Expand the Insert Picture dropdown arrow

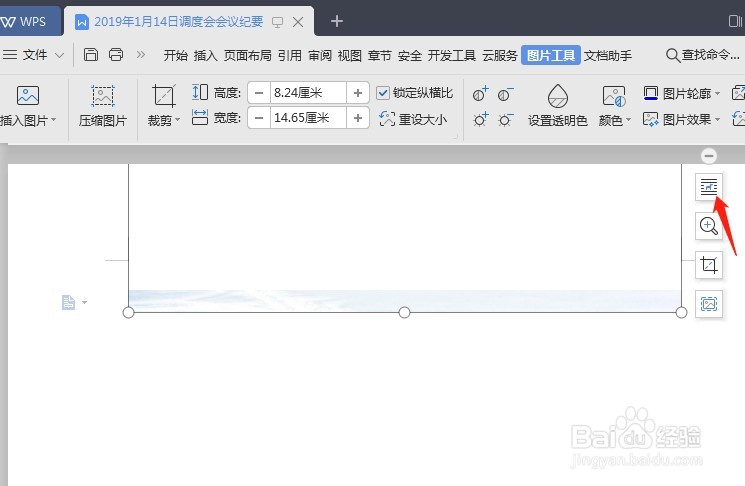coord(54,120)
